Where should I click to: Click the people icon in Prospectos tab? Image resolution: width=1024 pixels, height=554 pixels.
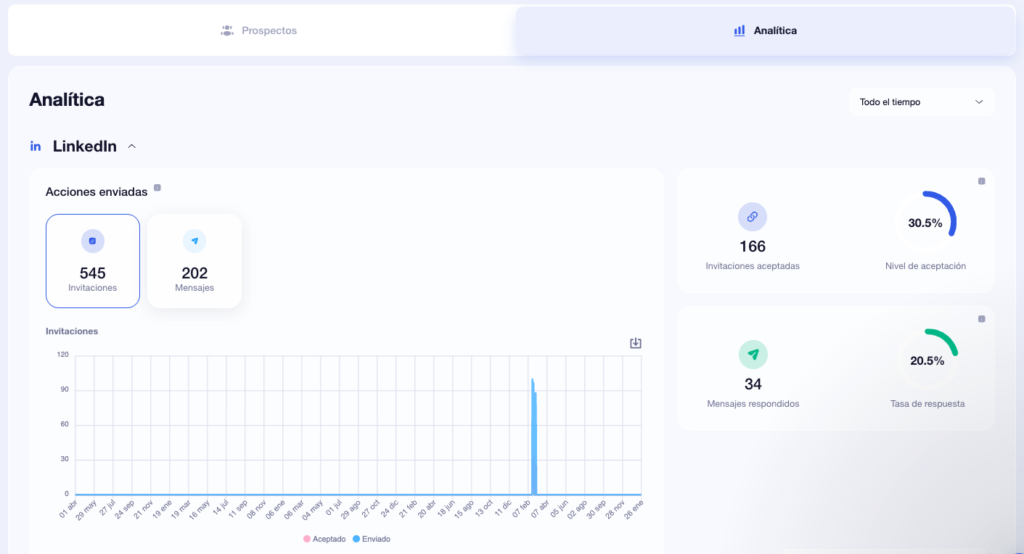pos(227,31)
